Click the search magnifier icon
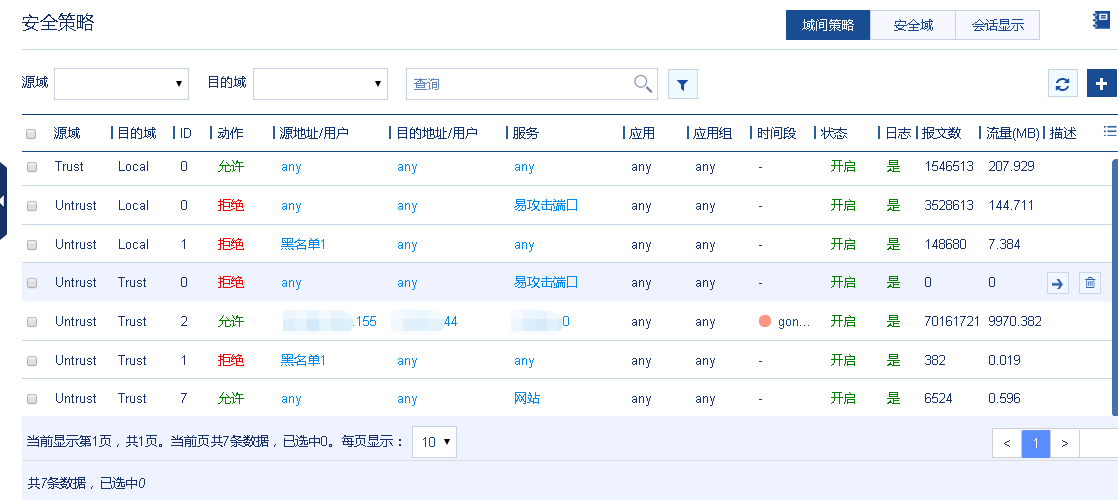The image size is (1118, 500). (643, 84)
